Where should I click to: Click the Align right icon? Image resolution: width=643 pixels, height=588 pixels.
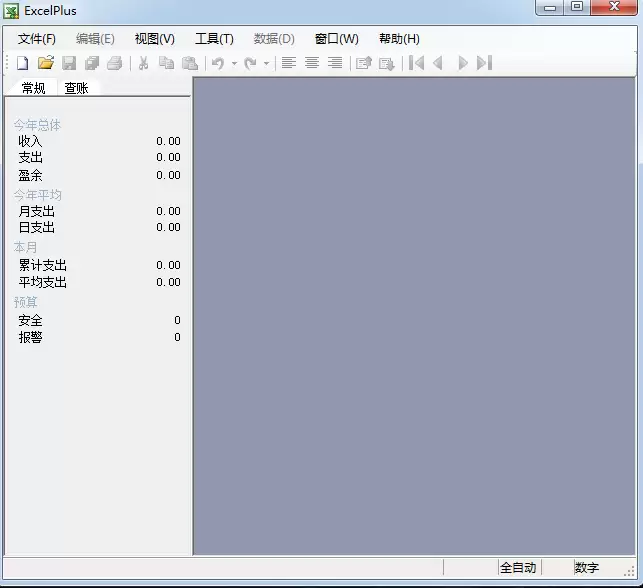click(x=335, y=63)
